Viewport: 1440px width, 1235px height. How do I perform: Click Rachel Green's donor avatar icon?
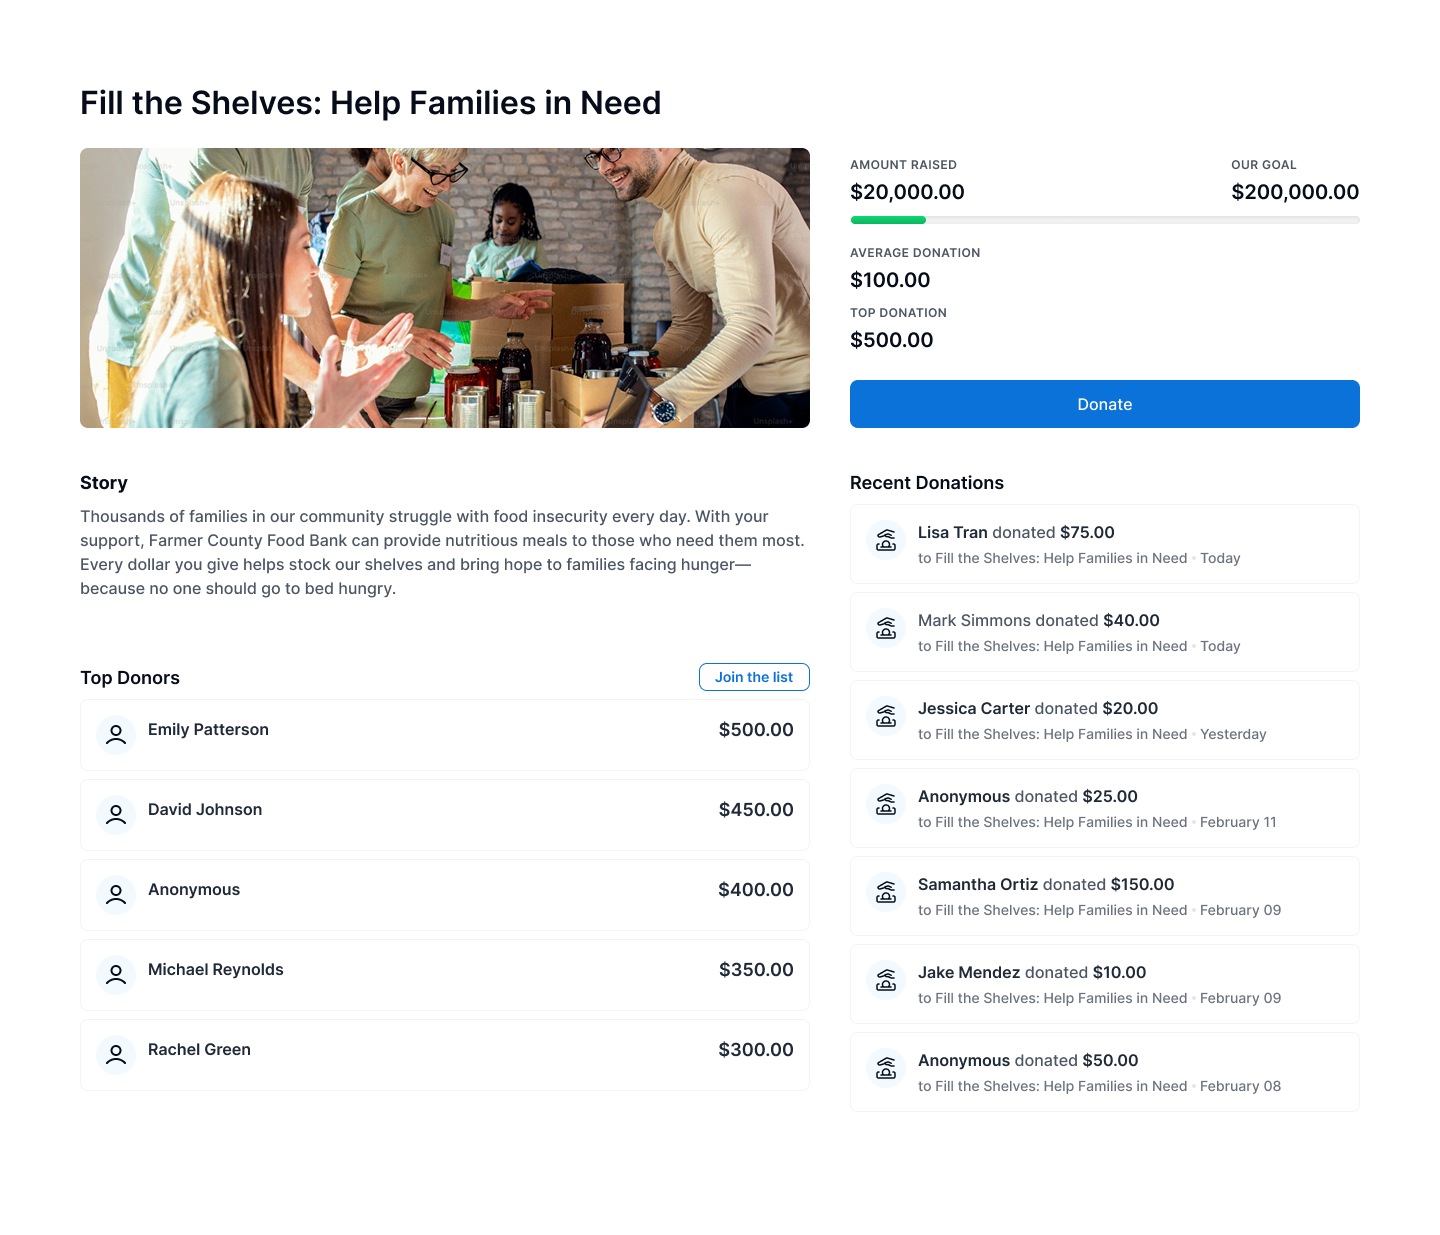[x=116, y=1055]
